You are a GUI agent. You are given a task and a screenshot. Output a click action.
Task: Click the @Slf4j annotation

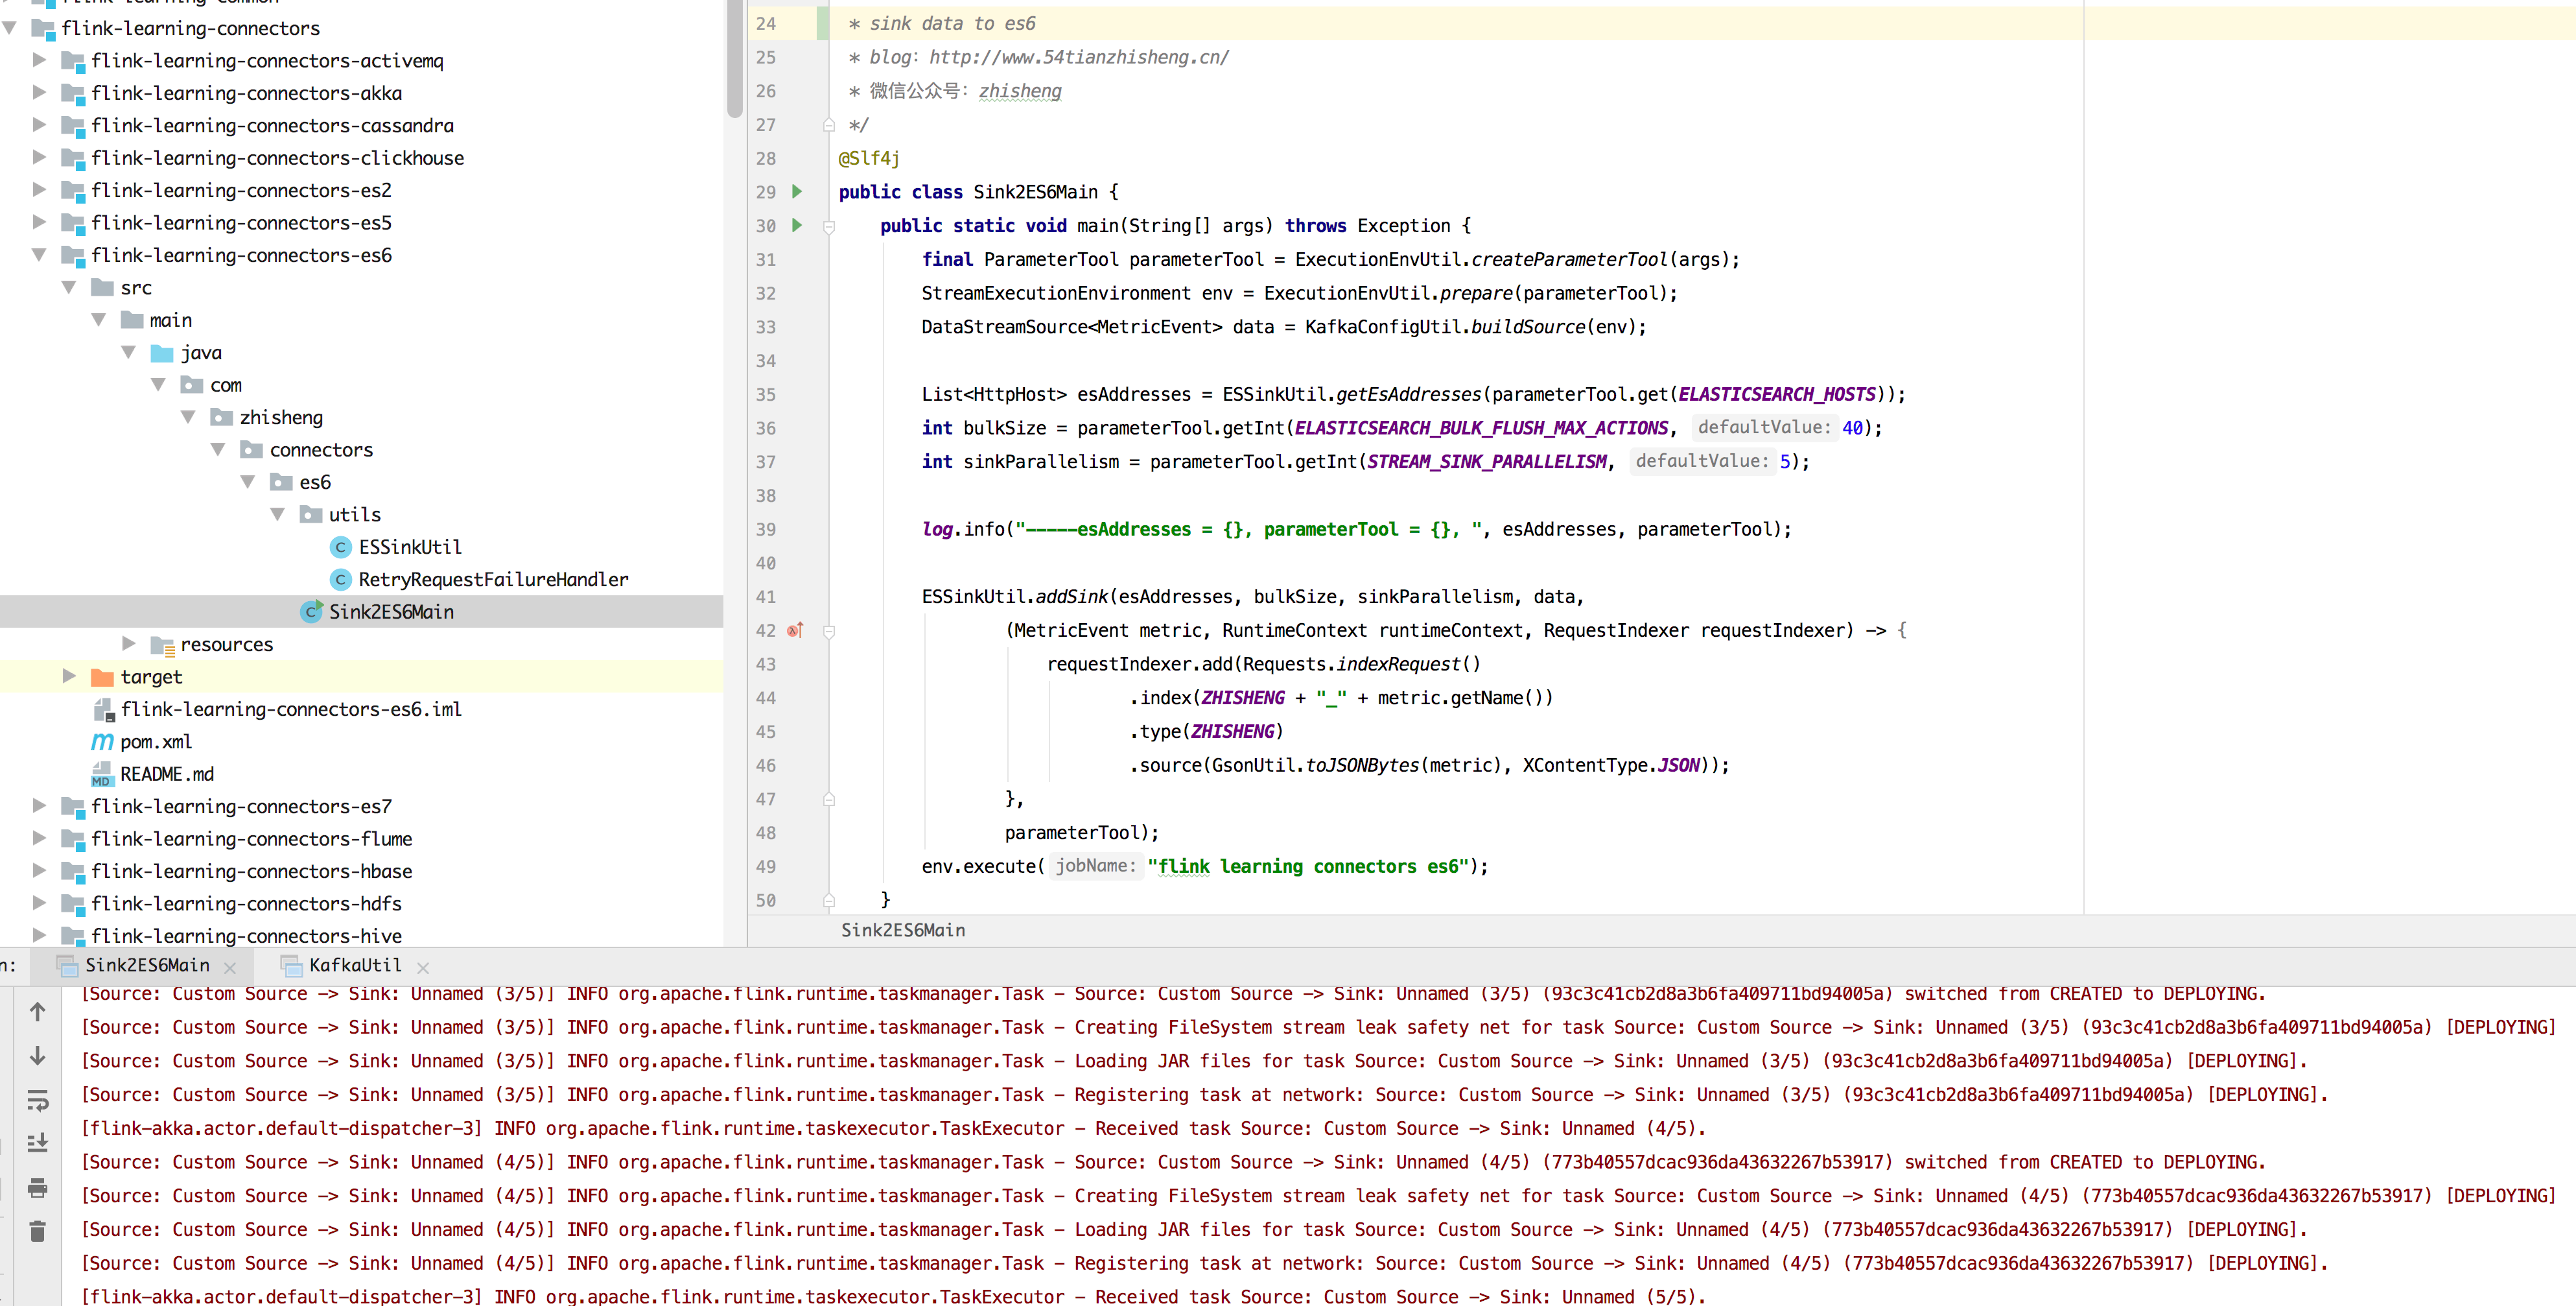point(869,158)
